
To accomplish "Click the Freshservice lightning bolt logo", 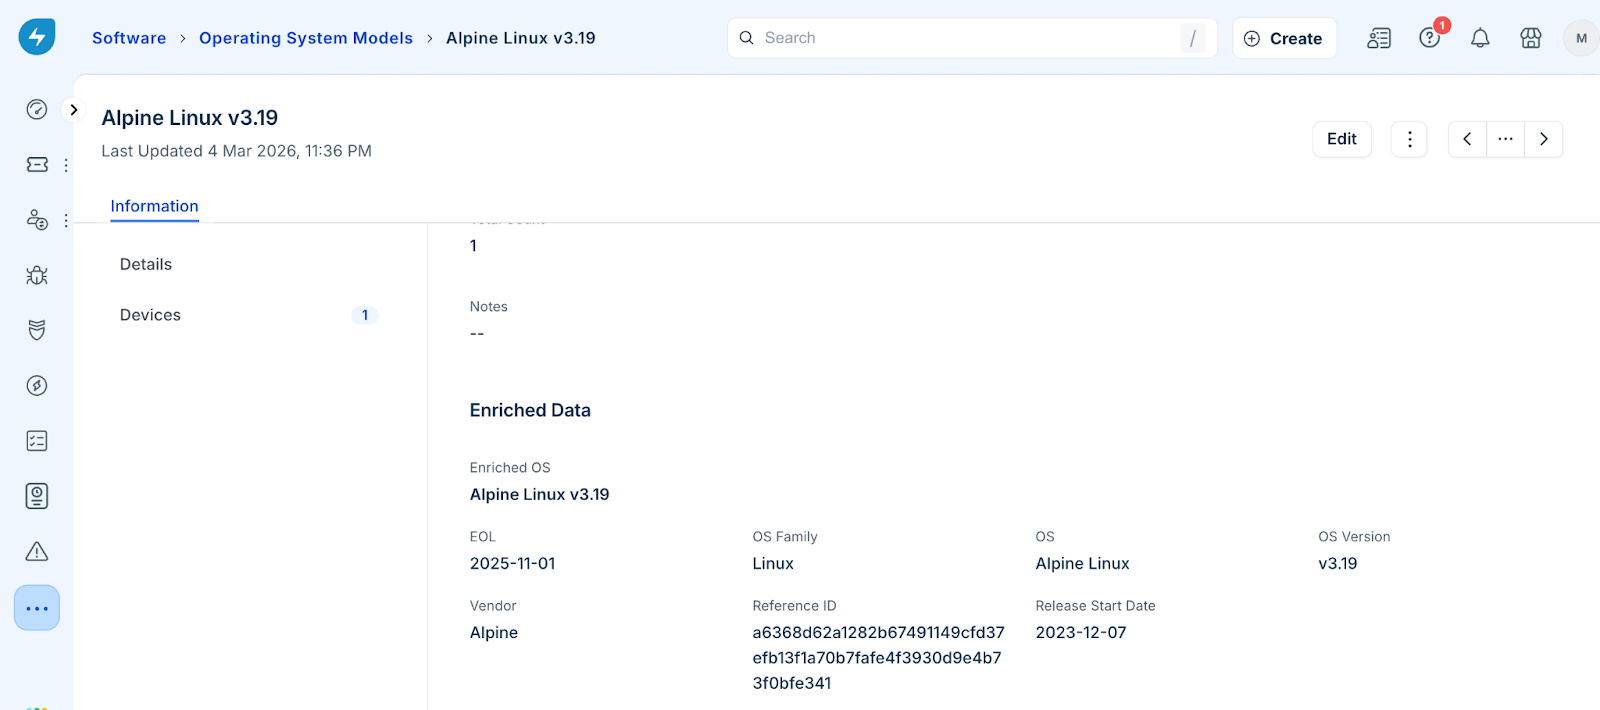I will 37,37.
